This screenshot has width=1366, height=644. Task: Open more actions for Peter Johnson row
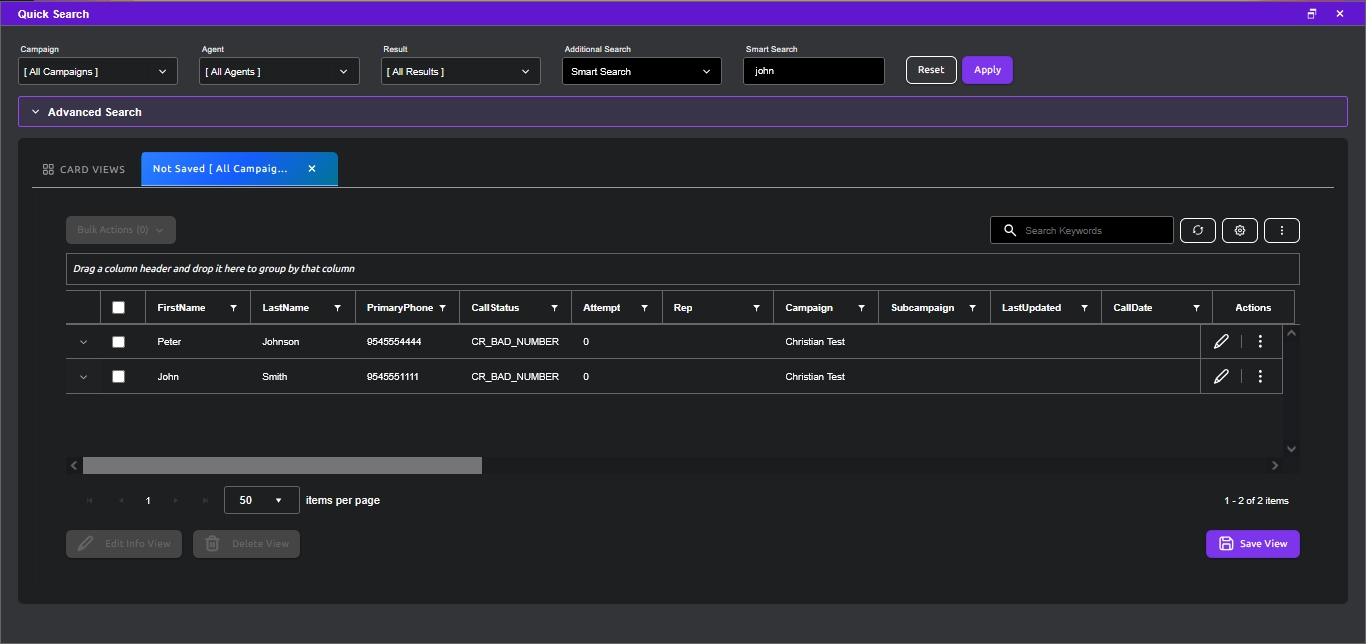(x=1260, y=342)
